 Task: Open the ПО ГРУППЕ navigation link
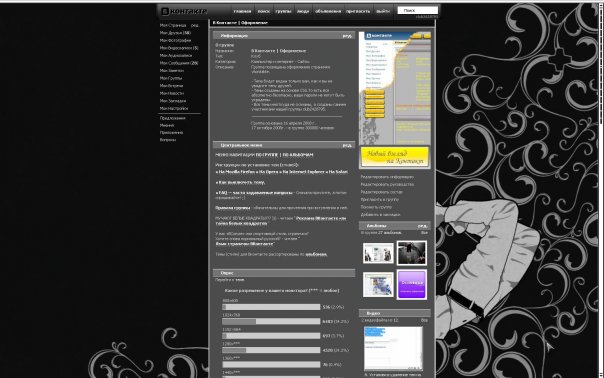pos(267,155)
